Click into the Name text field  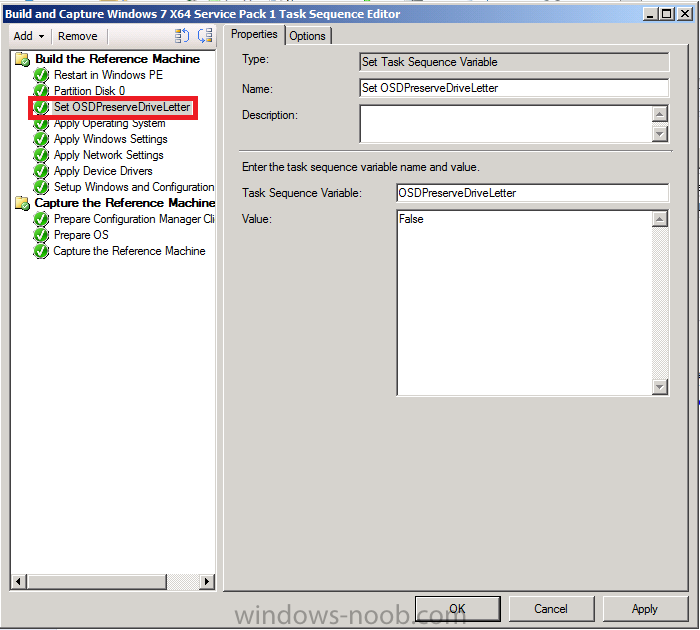coord(514,88)
